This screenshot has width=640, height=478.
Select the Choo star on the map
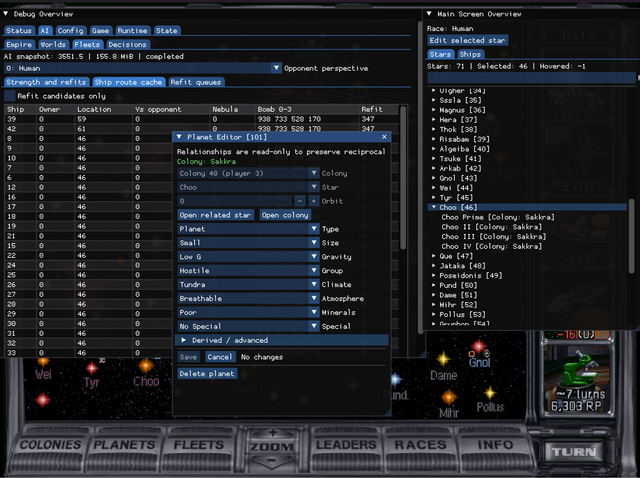(x=146, y=366)
